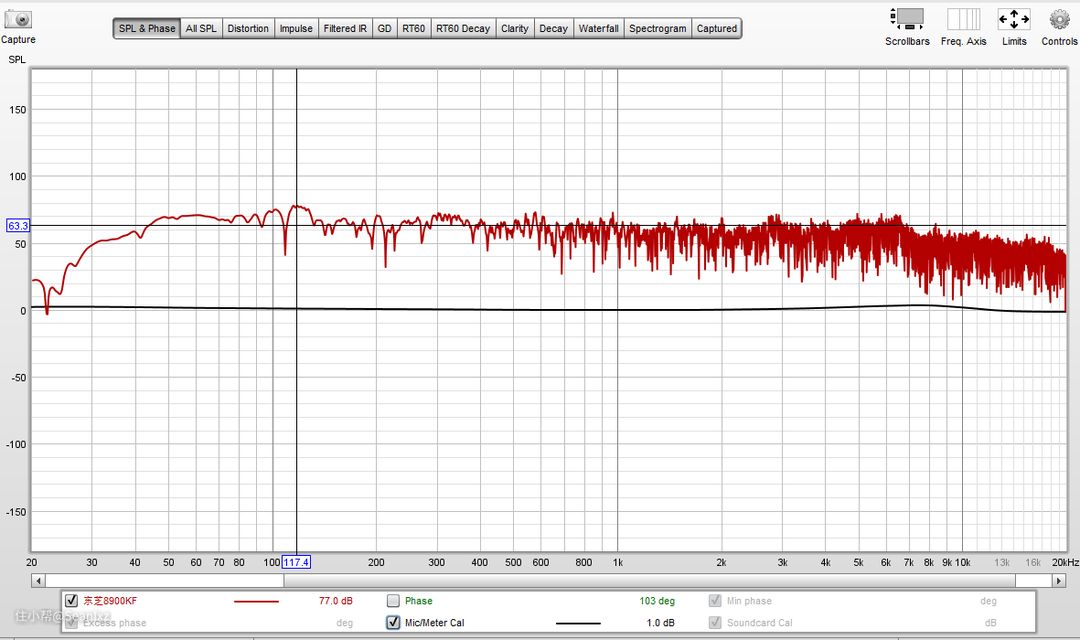The width and height of the screenshot is (1080, 640).
Task: Open the Limits icon
Action: coord(1014,19)
